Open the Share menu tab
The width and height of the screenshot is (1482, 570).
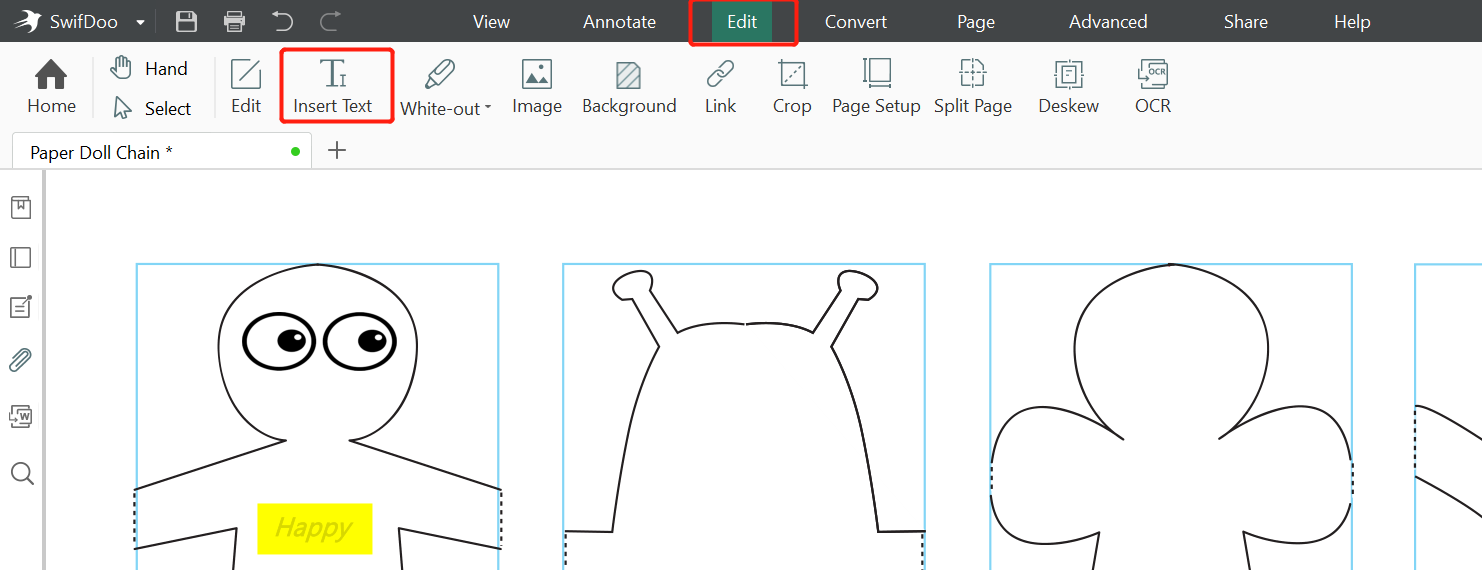(x=1246, y=21)
